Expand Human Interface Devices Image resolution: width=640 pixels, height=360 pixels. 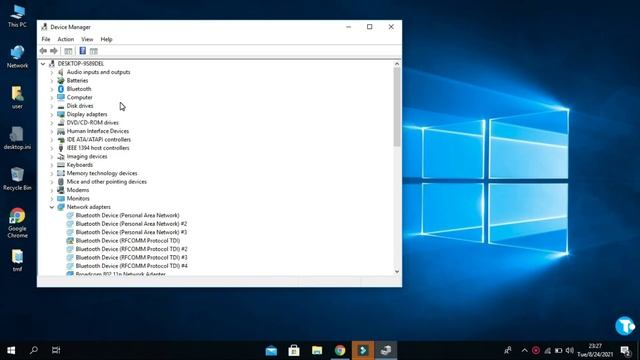pyautogui.click(x=52, y=131)
